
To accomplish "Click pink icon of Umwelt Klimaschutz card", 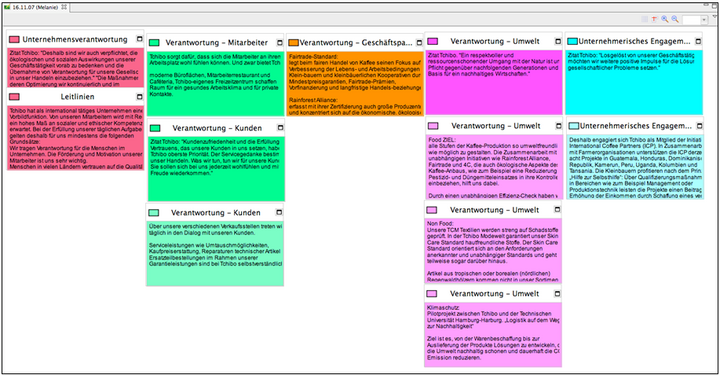I will click(x=432, y=294).
